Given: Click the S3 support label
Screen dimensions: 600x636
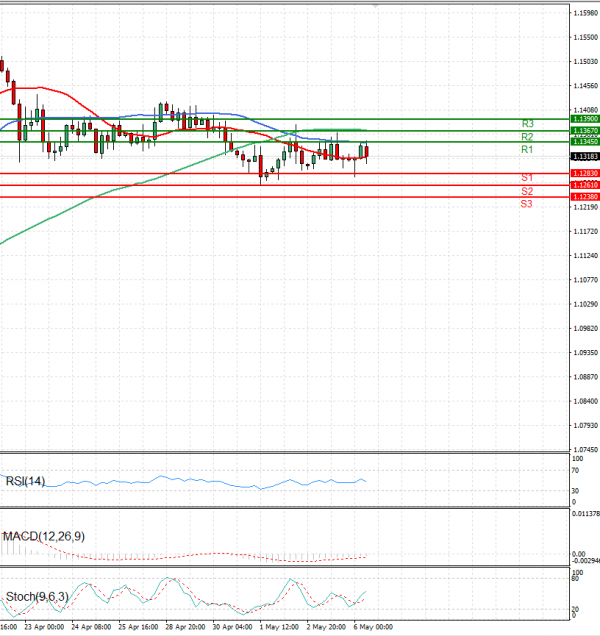Looking at the screenshot, I should point(527,204).
